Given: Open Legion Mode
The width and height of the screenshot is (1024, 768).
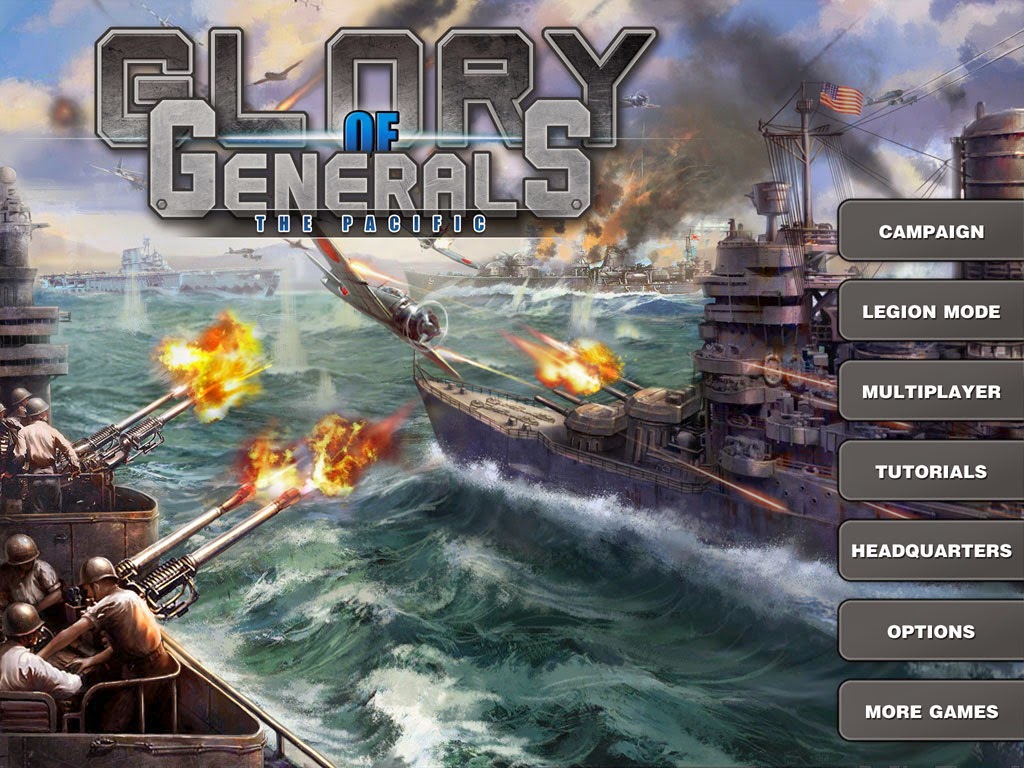Looking at the screenshot, I should (931, 312).
